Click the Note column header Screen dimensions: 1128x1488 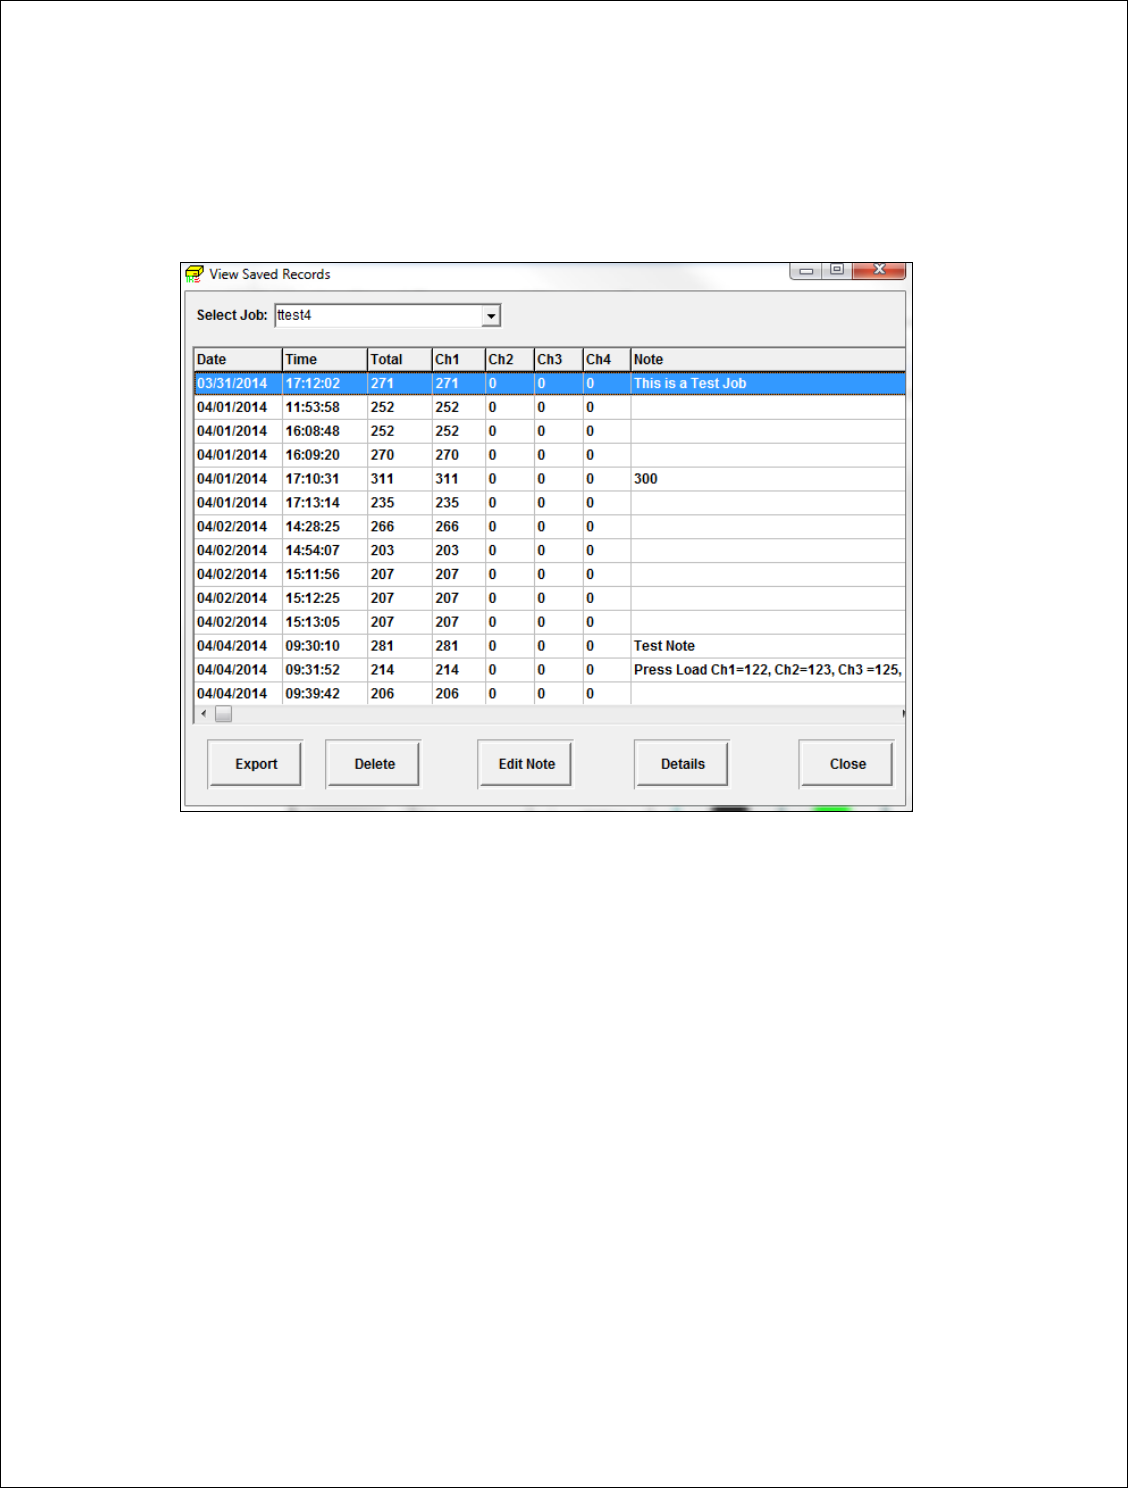tap(768, 359)
